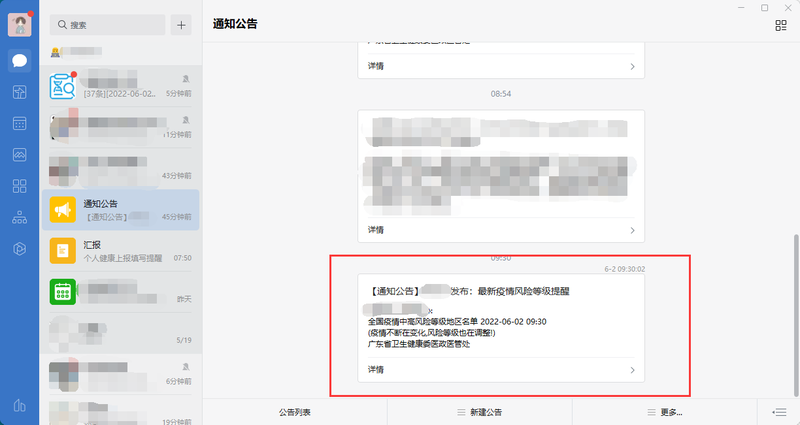Open the 公告列表 bottom tab
The width and height of the screenshot is (800, 425).
coord(295,412)
